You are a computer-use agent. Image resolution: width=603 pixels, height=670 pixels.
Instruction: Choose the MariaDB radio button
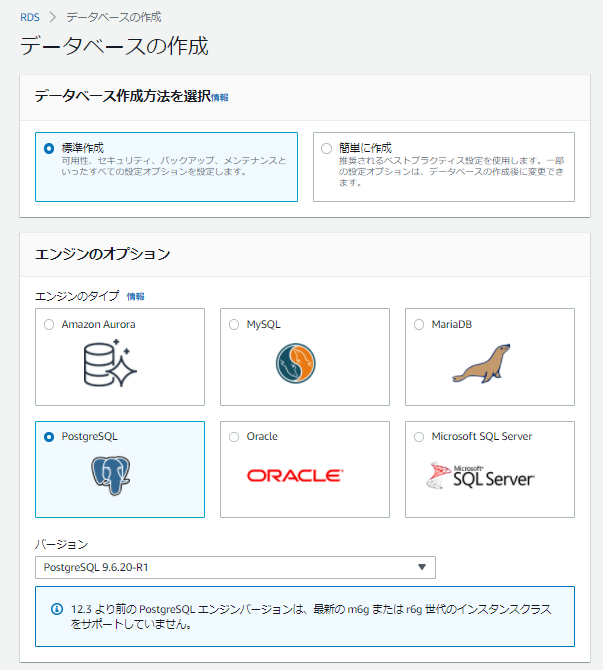click(x=419, y=324)
